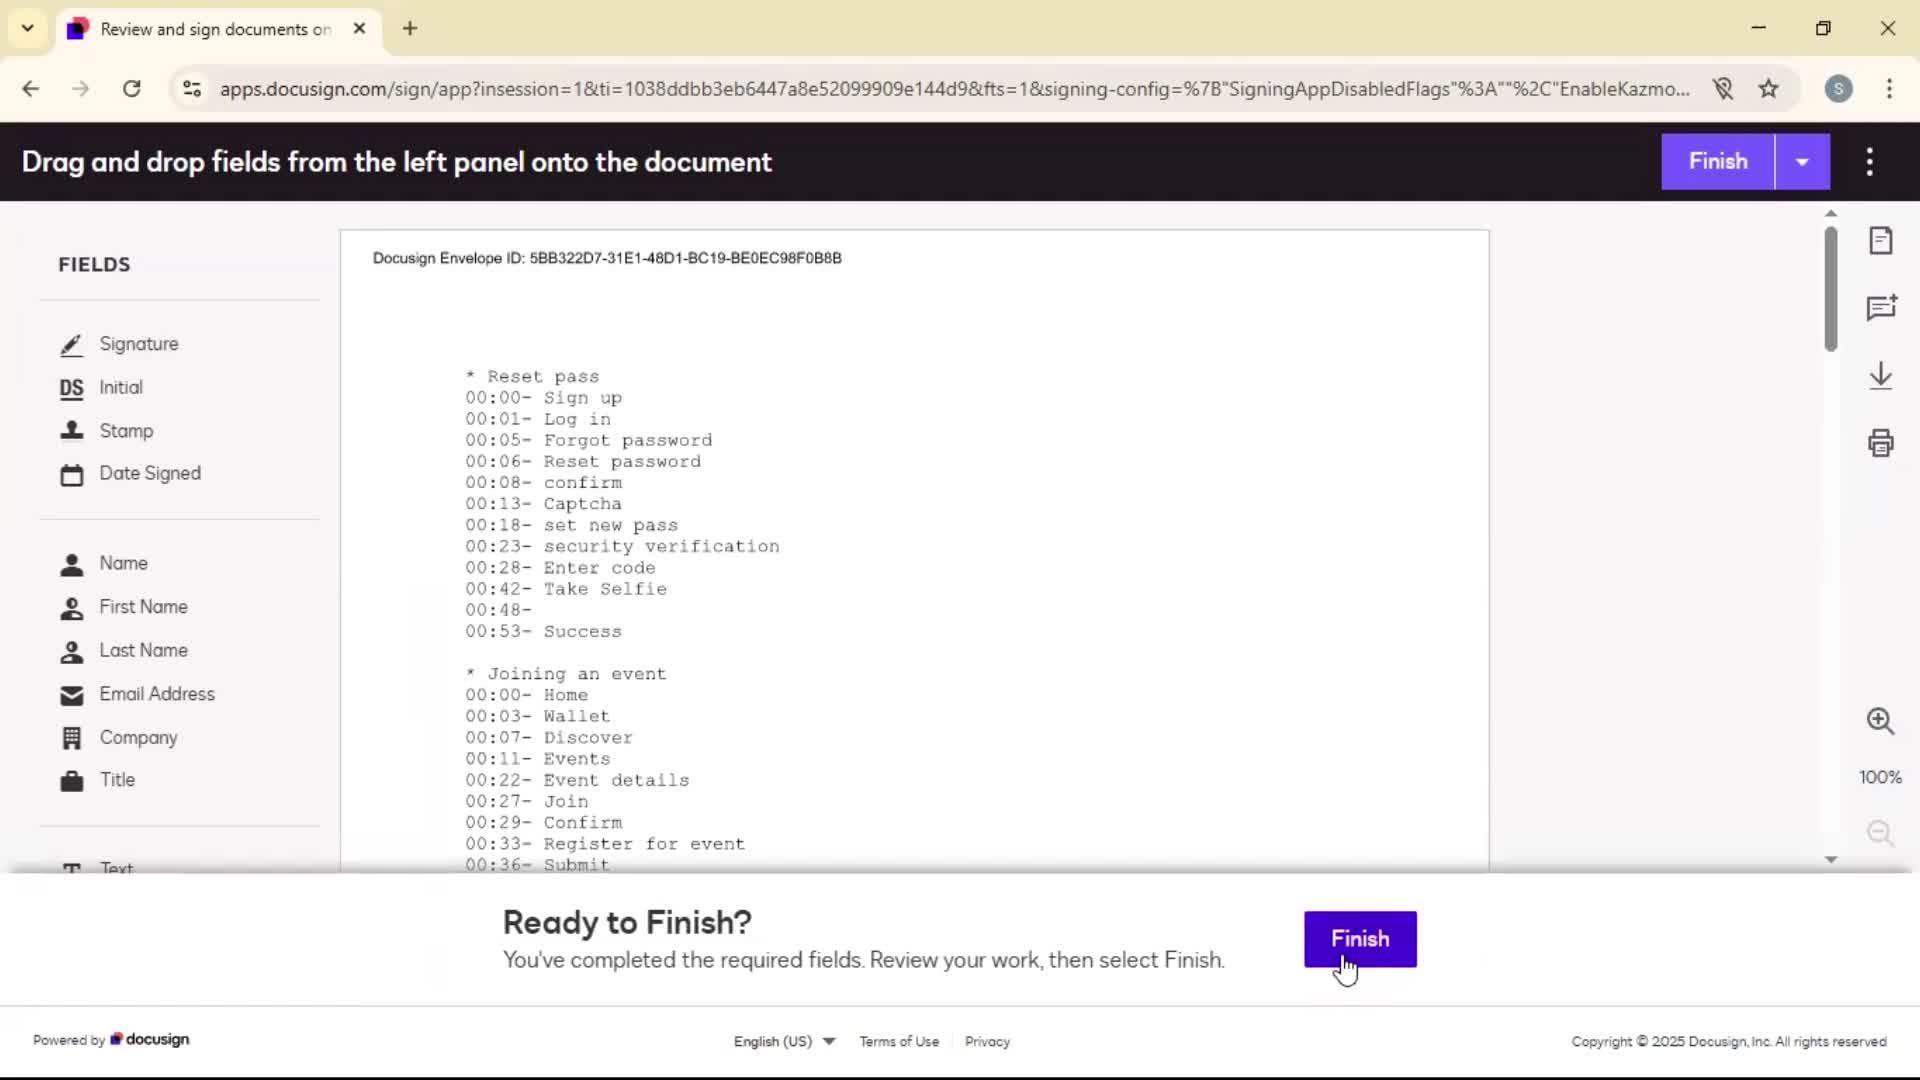
Task: Select the Stamp field icon
Action: (x=71, y=431)
